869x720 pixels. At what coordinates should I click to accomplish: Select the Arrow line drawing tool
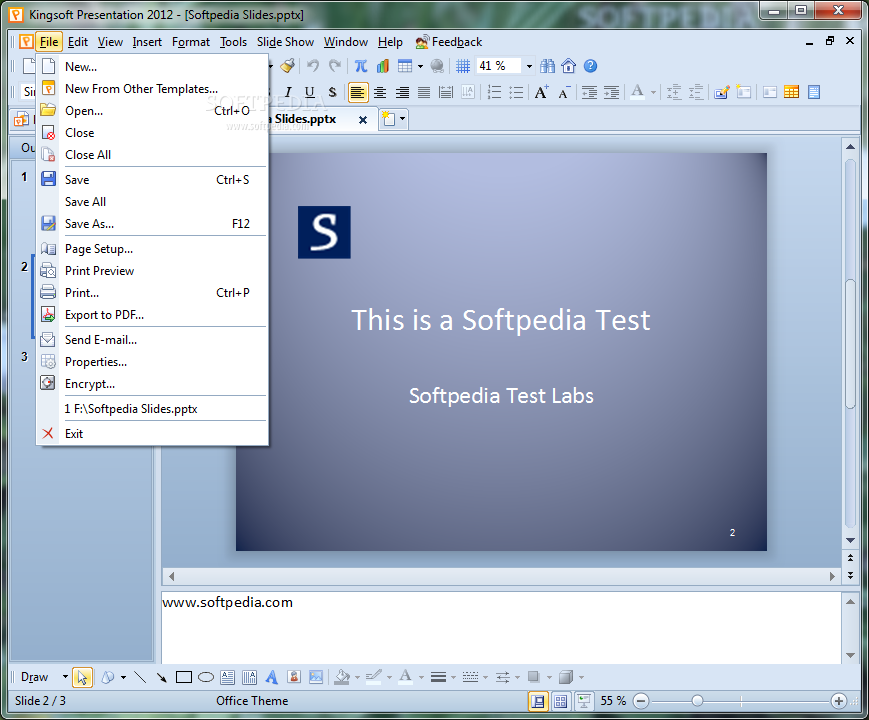click(161, 677)
